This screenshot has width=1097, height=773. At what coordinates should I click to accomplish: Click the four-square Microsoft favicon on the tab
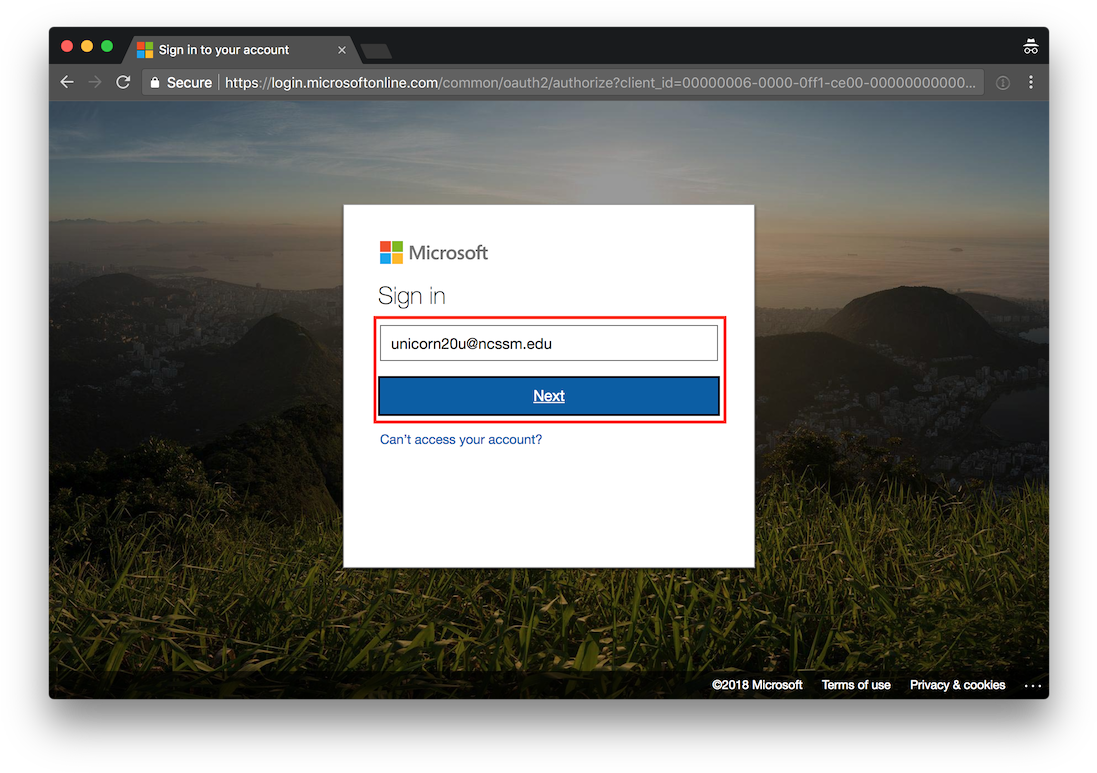click(143, 49)
